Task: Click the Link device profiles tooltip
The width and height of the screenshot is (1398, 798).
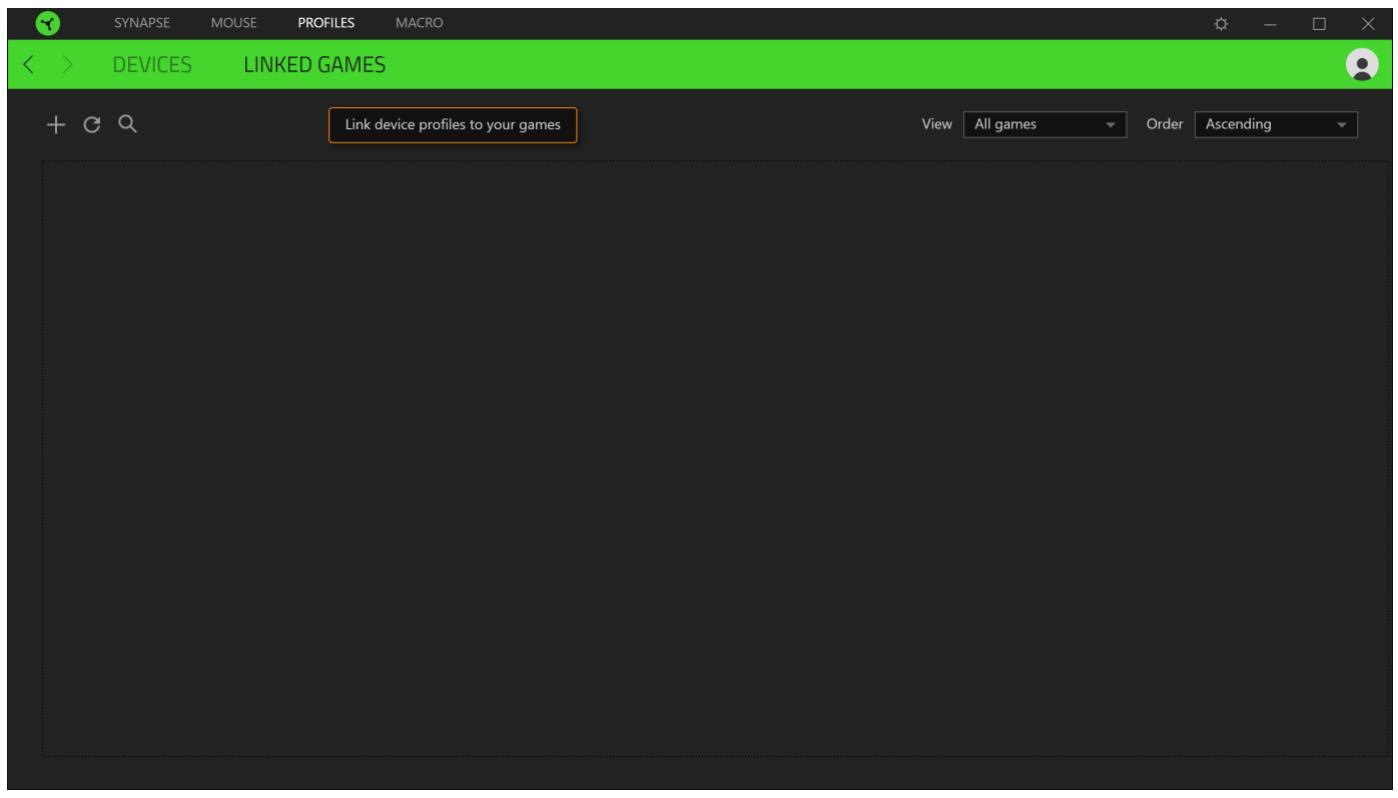Action: click(452, 125)
